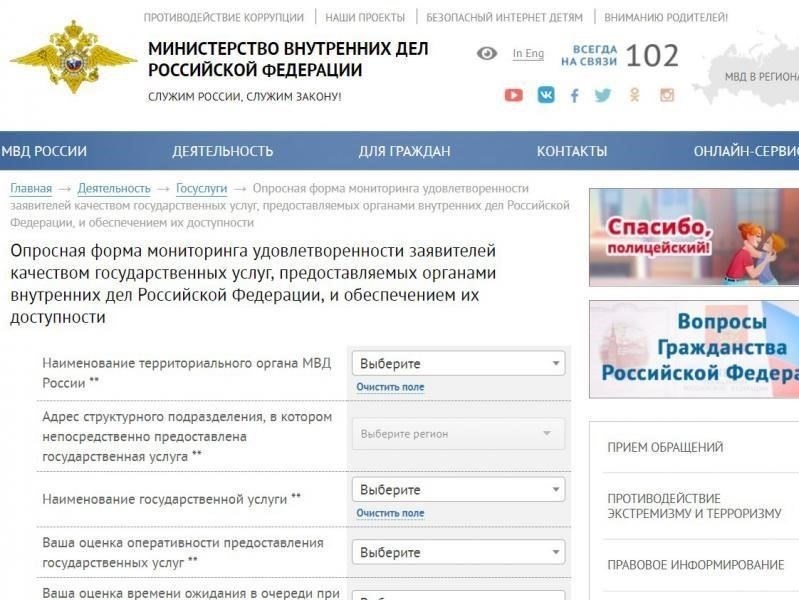This screenshot has height=600, width=799.
Task: Click label Наименование территориального органа МВД России
Action: click(x=187, y=373)
